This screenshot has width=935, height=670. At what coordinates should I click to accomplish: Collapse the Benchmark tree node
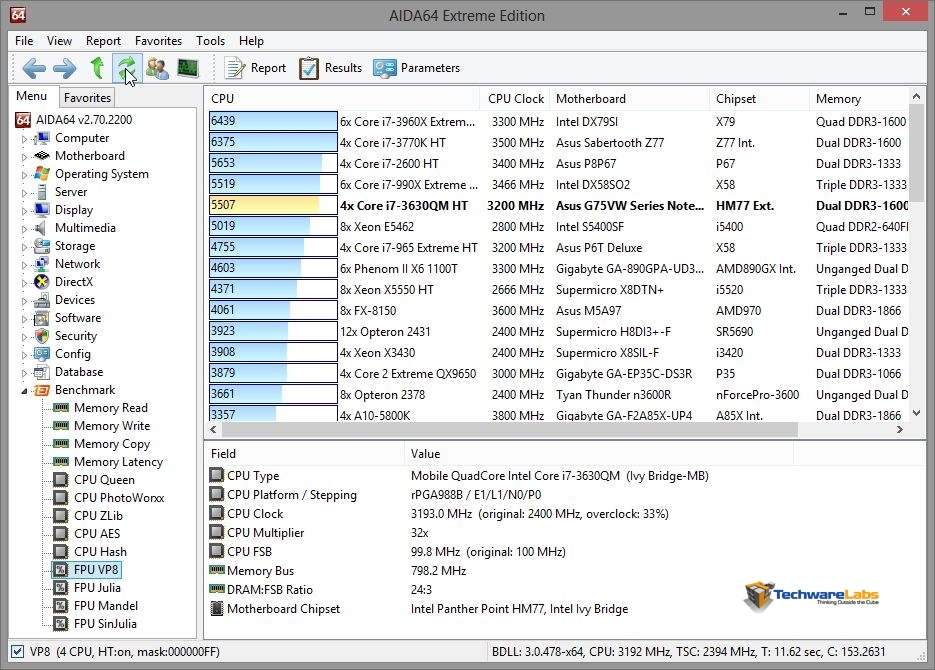tap(24, 391)
